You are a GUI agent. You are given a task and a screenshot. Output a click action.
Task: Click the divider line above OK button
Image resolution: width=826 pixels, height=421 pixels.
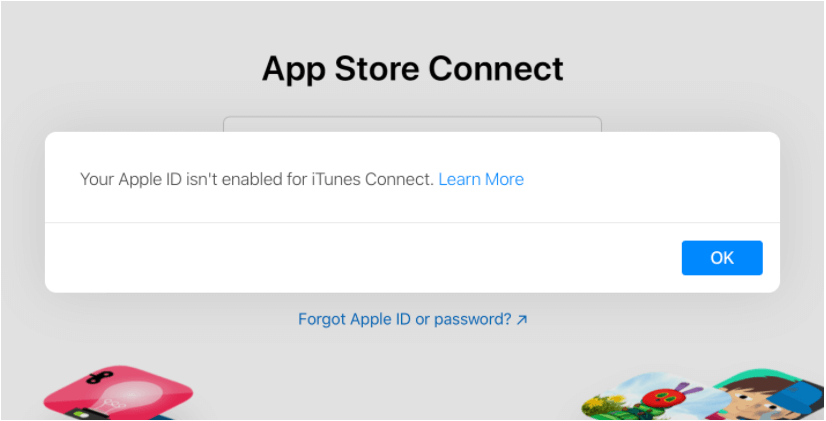pyautogui.click(x=412, y=222)
